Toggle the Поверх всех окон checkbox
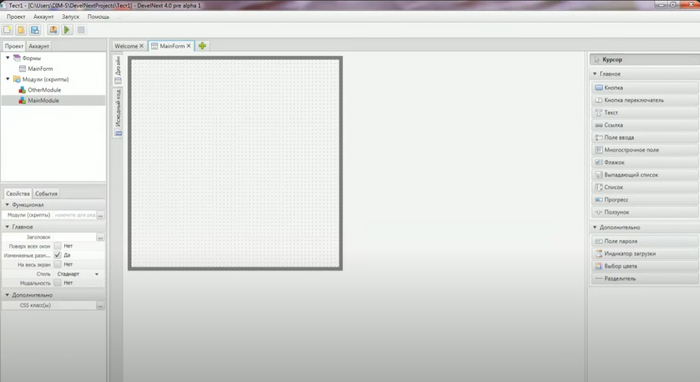Viewport: 700px width, 382px height. [x=58, y=246]
